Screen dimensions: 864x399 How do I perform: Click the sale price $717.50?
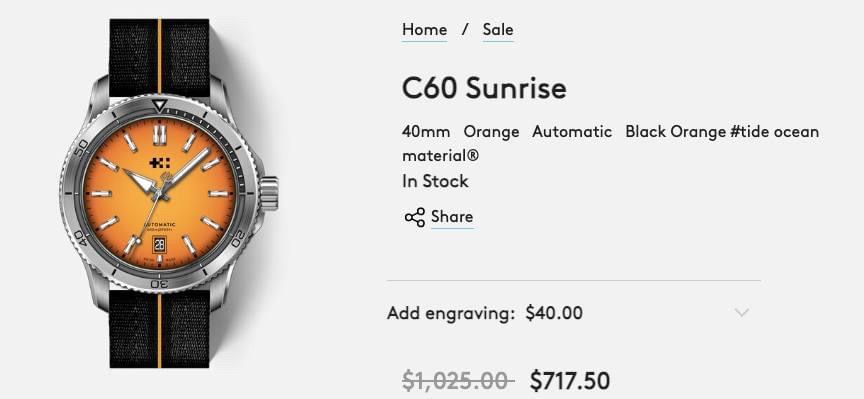tap(570, 381)
